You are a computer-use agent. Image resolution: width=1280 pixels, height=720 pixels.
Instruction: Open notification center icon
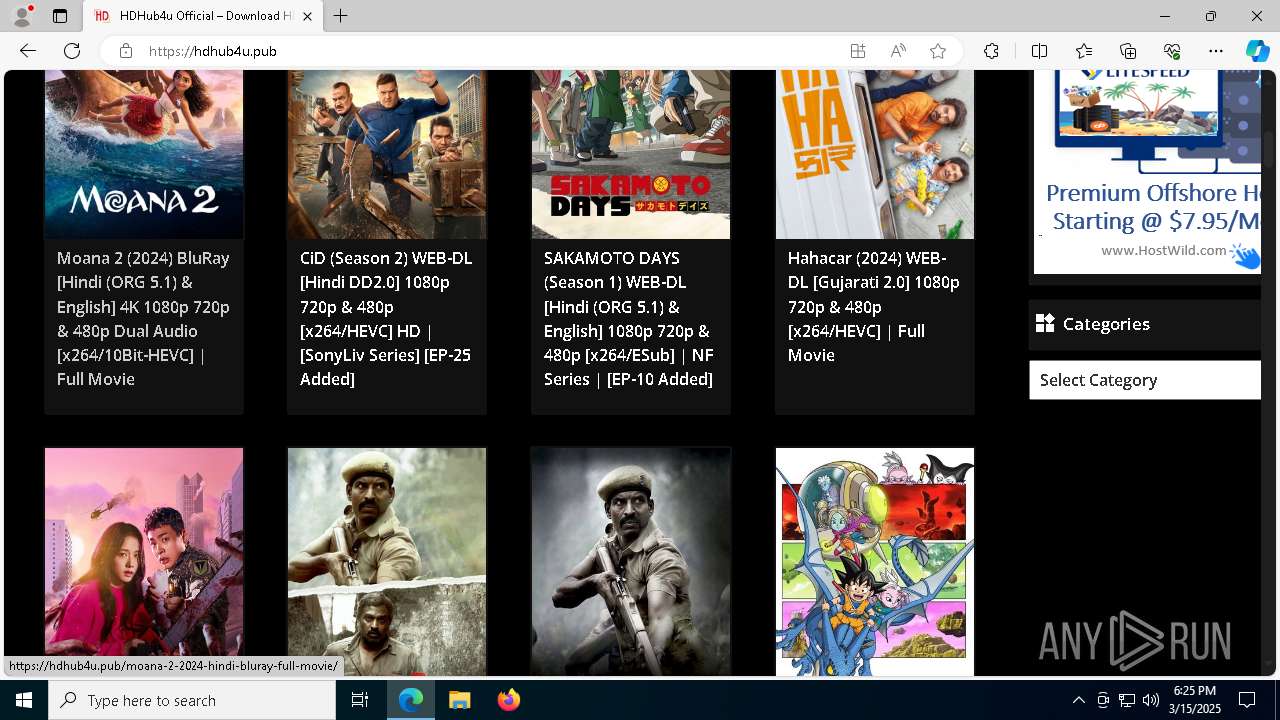click(1247, 700)
